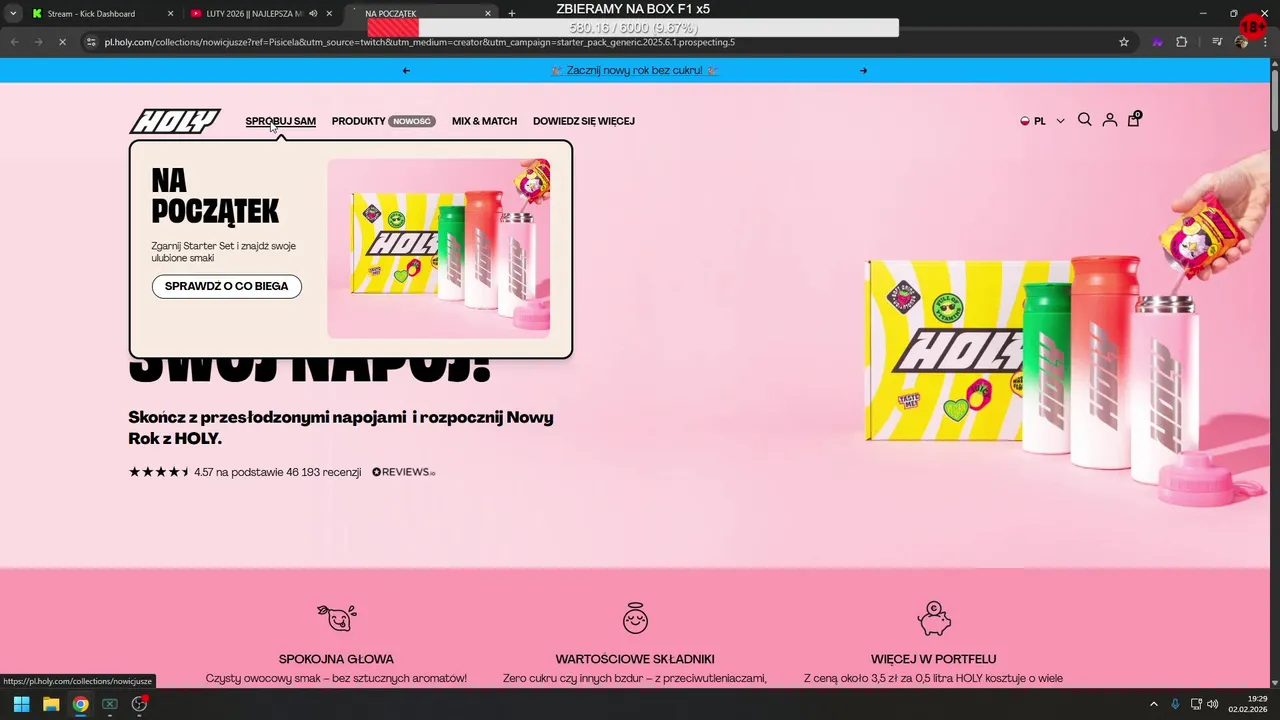The image size is (1280, 720).
Task: Open the Extensions puzzle menu
Action: tap(1182, 42)
